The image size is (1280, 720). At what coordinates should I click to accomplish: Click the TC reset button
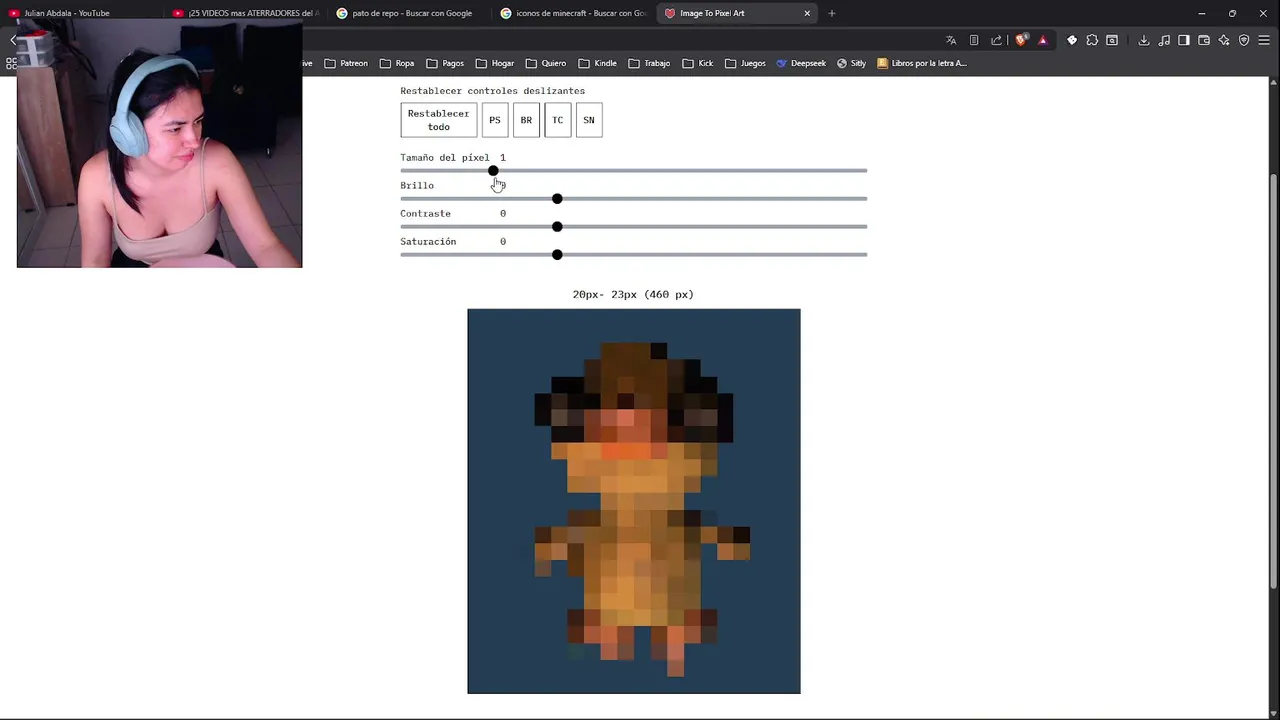tap(558, 120)
